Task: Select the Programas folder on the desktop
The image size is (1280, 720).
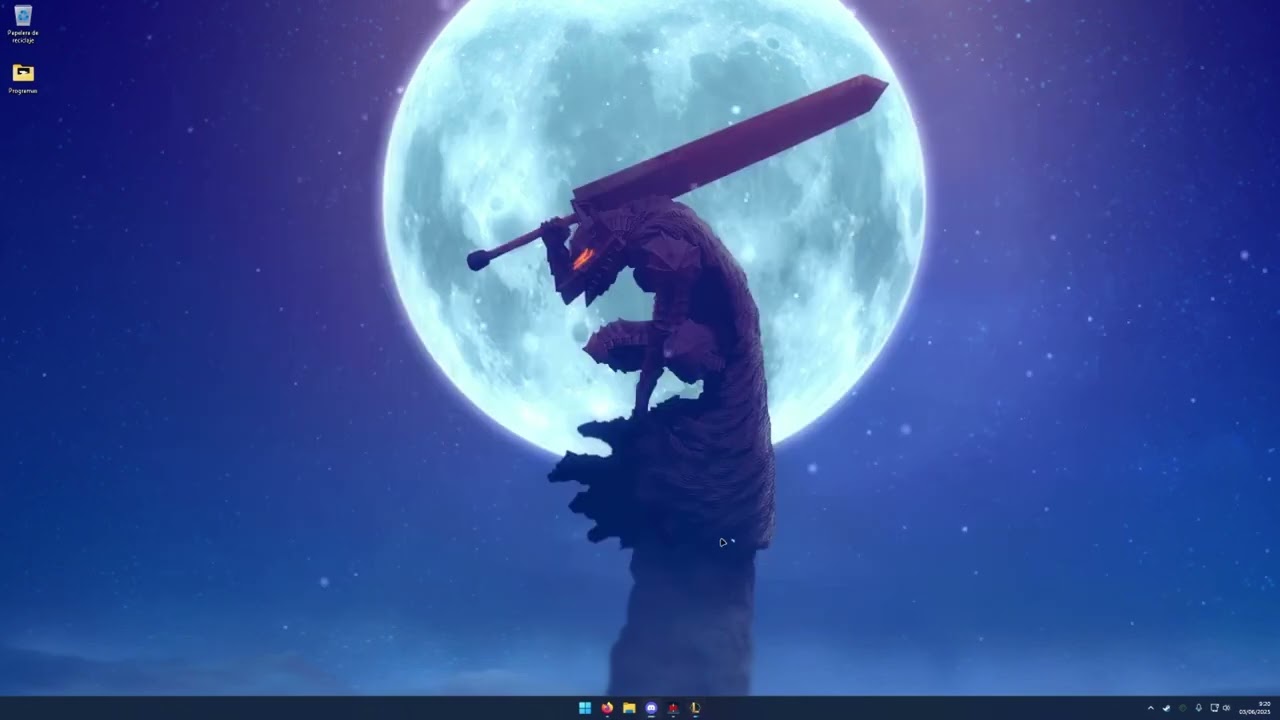Action: point(23,77)
